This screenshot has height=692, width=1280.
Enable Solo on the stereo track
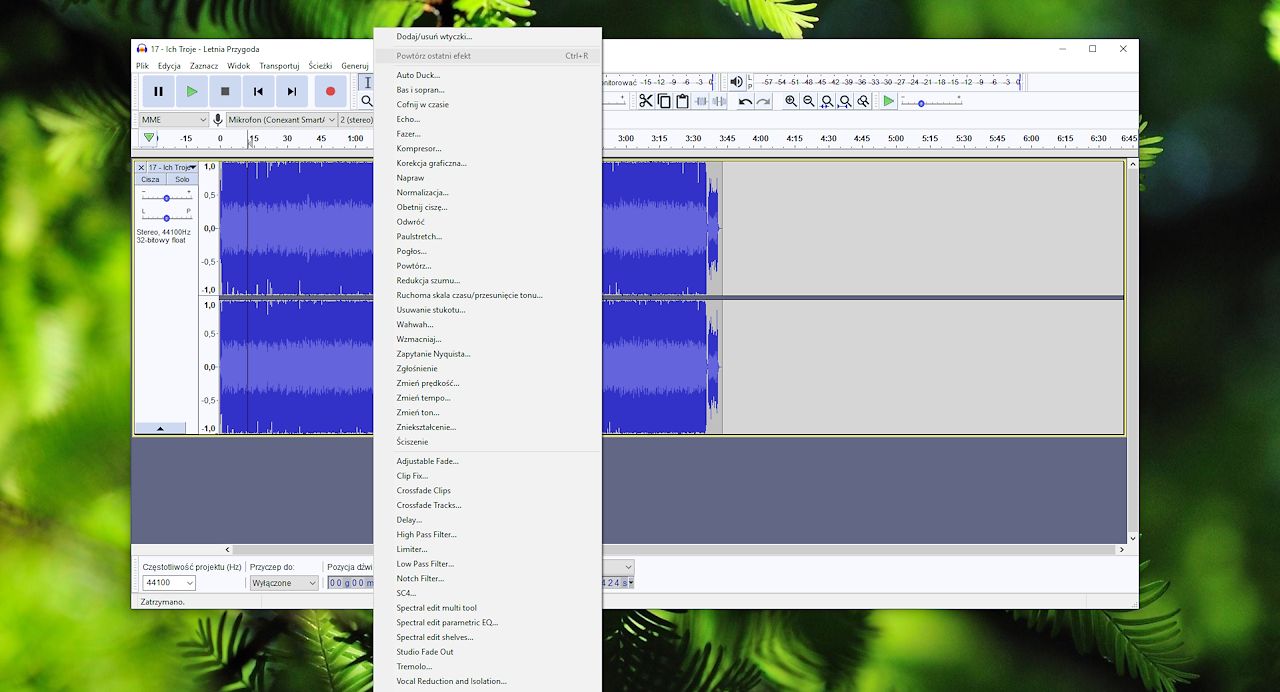(182, 179)
